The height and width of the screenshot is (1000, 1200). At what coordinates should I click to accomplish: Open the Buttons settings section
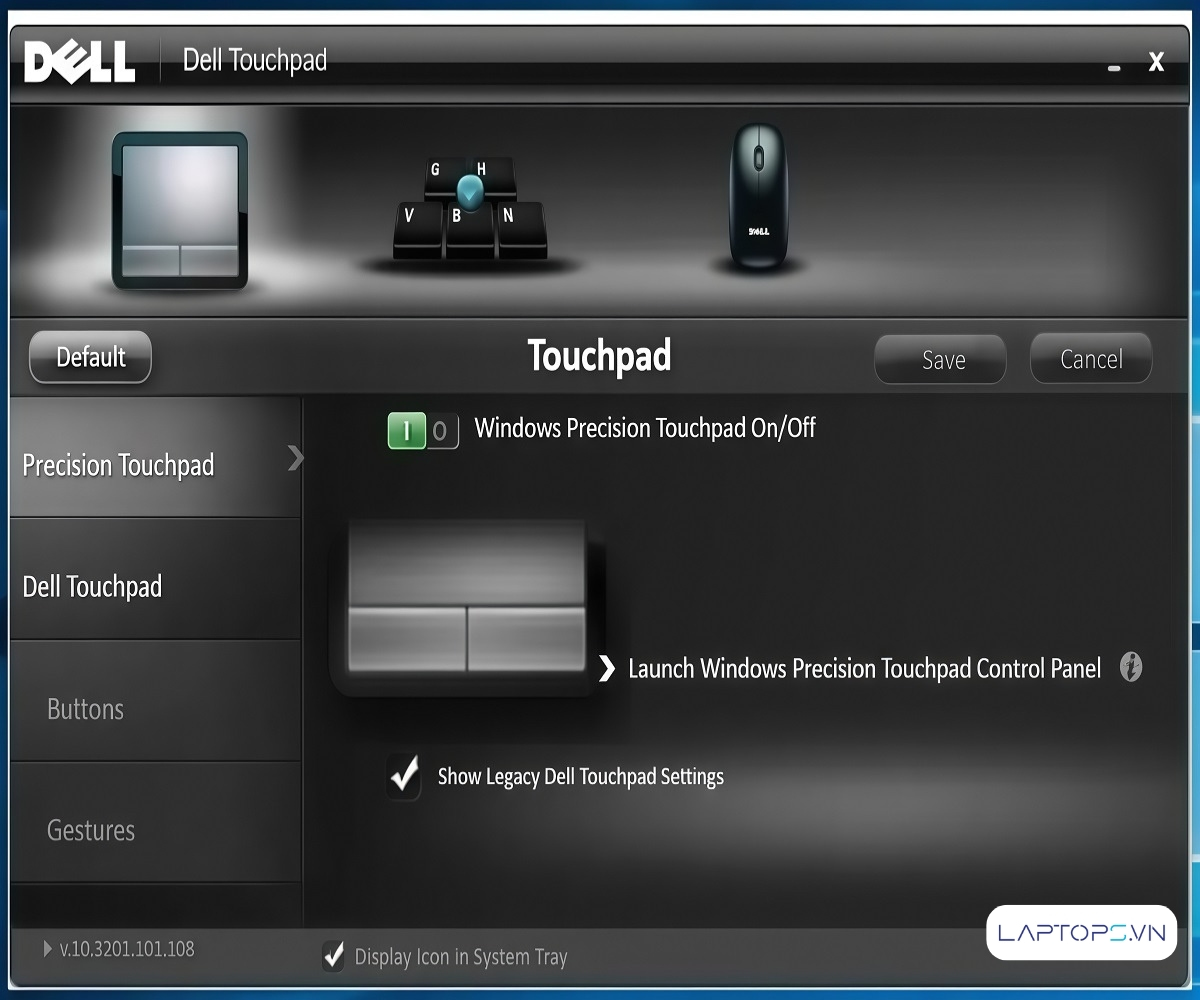(x=86, y=709)
